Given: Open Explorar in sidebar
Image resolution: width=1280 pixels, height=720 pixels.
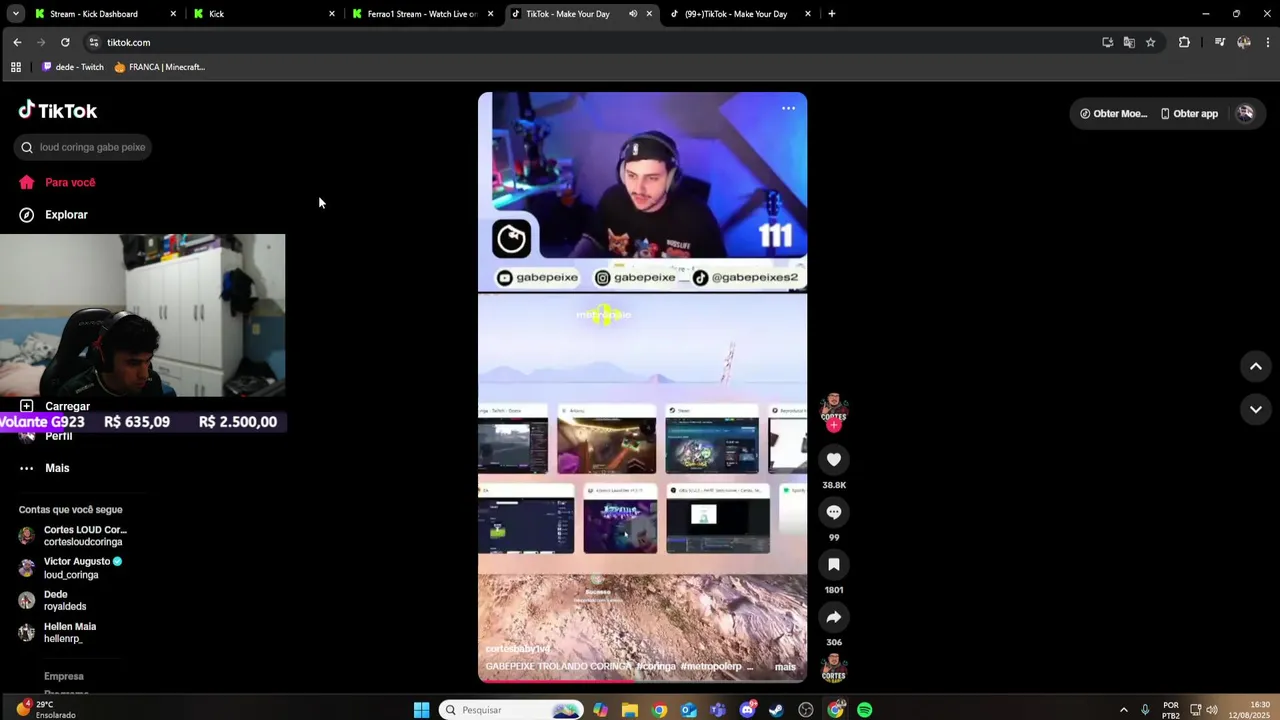Looking at the screenshot, I should coord(53,215).
